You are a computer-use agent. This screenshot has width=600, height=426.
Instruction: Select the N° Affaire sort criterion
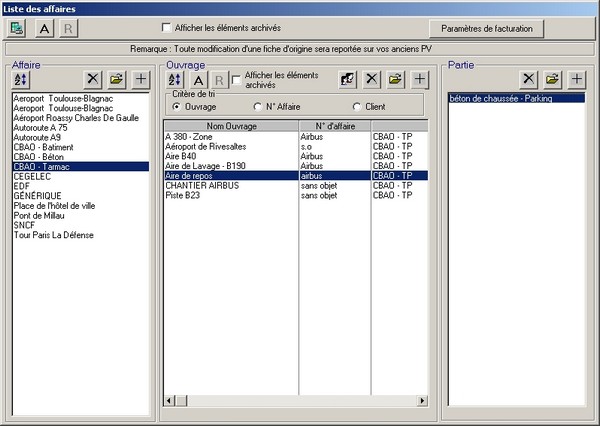point(258,107)
